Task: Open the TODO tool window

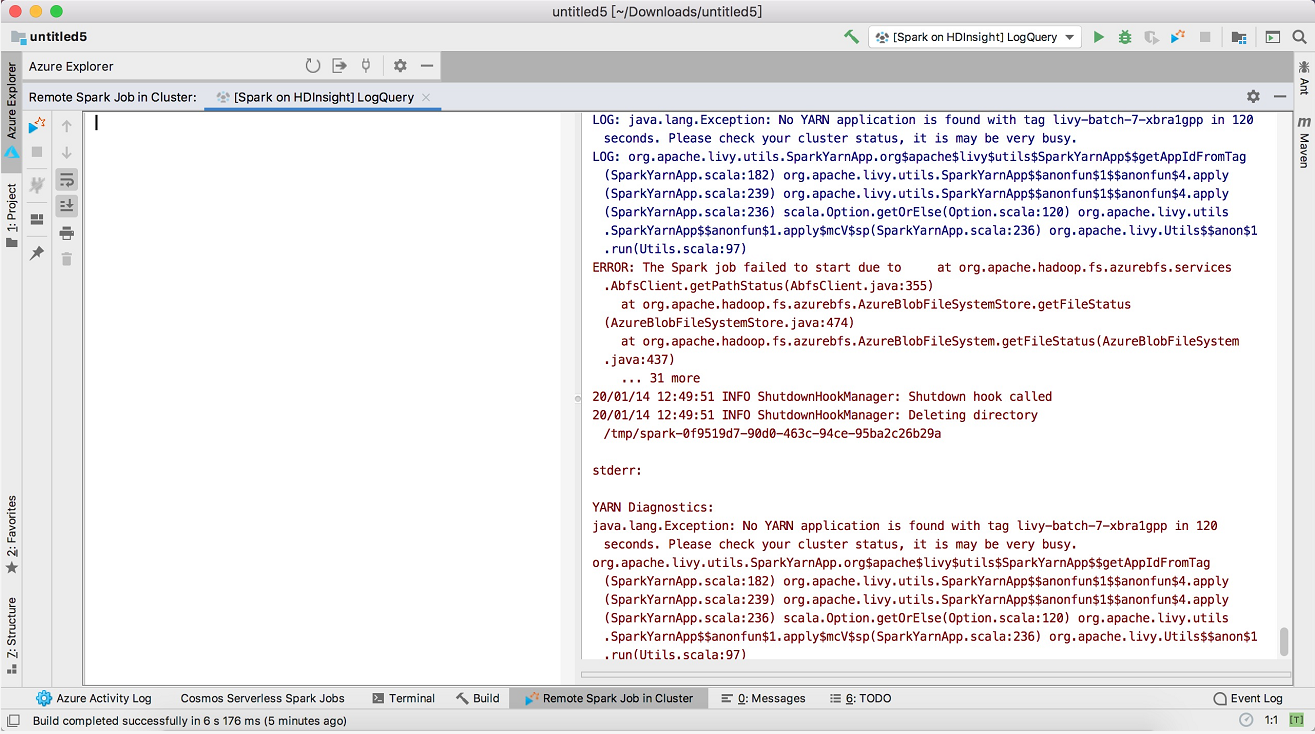Action: coord(860,698)
